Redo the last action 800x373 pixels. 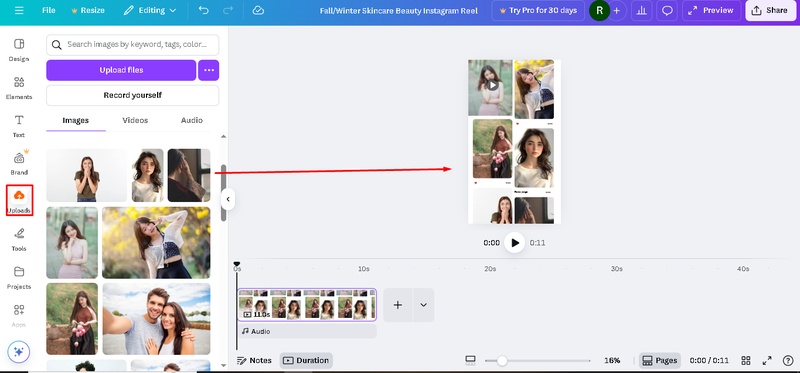228,10
